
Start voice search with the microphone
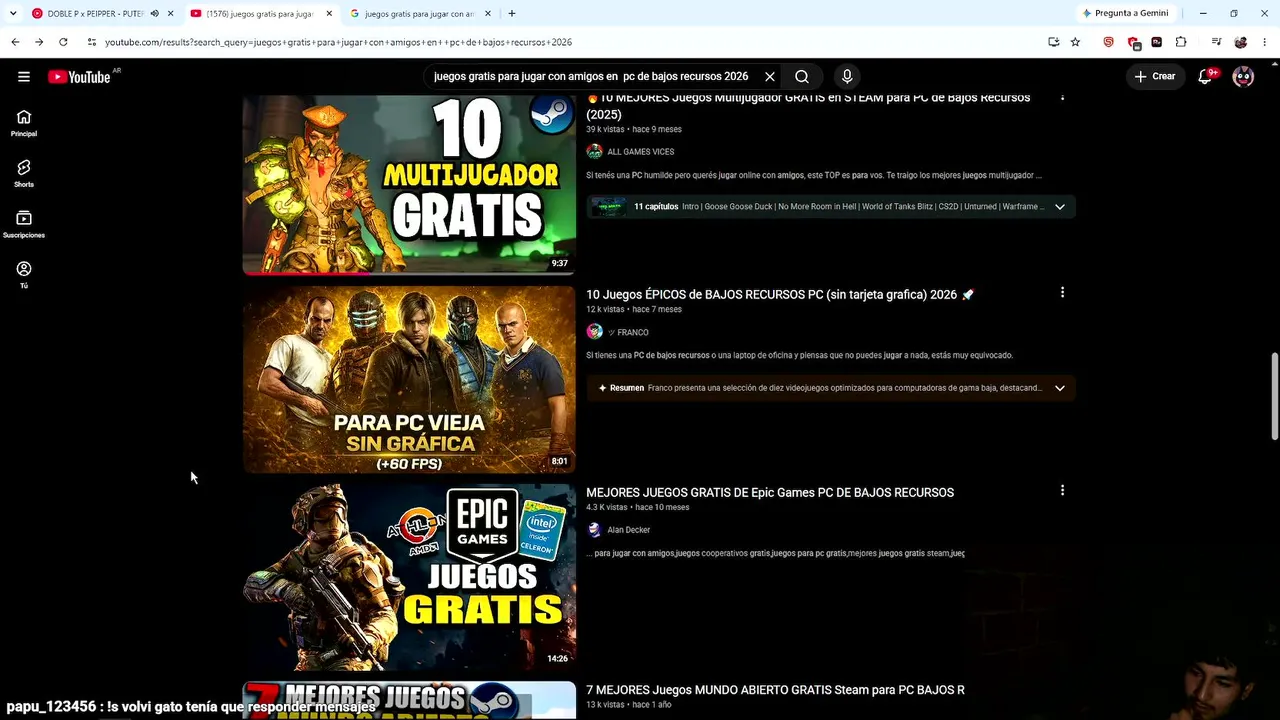point(847,77)
